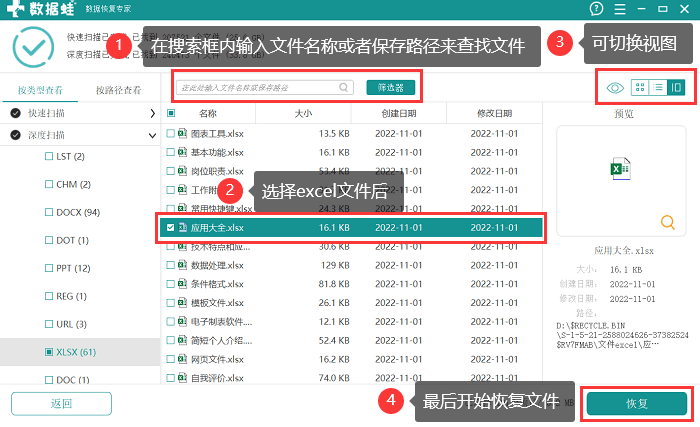Maximize the 数据蛙 window
This screenshot has height=427, width=700.
pos(663,9)
